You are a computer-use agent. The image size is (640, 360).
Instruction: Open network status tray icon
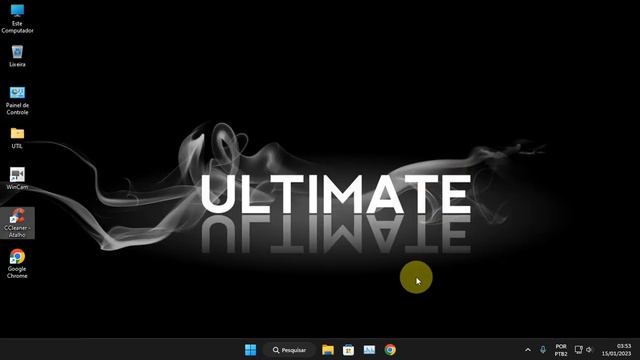click(x=578, y=350)
